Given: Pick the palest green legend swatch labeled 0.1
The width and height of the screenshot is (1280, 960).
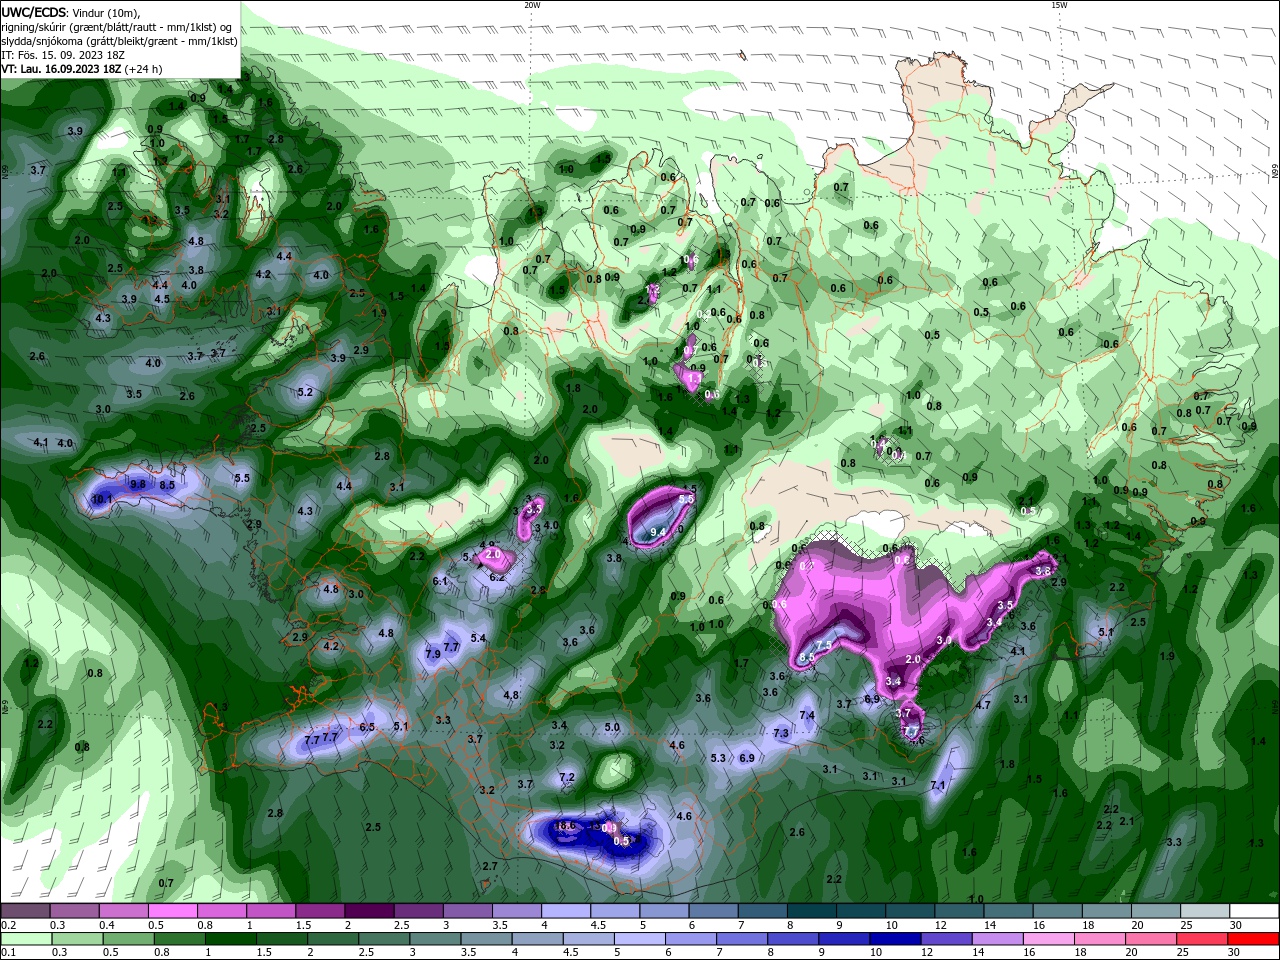Looking at the screenshot, I should 24,938.
